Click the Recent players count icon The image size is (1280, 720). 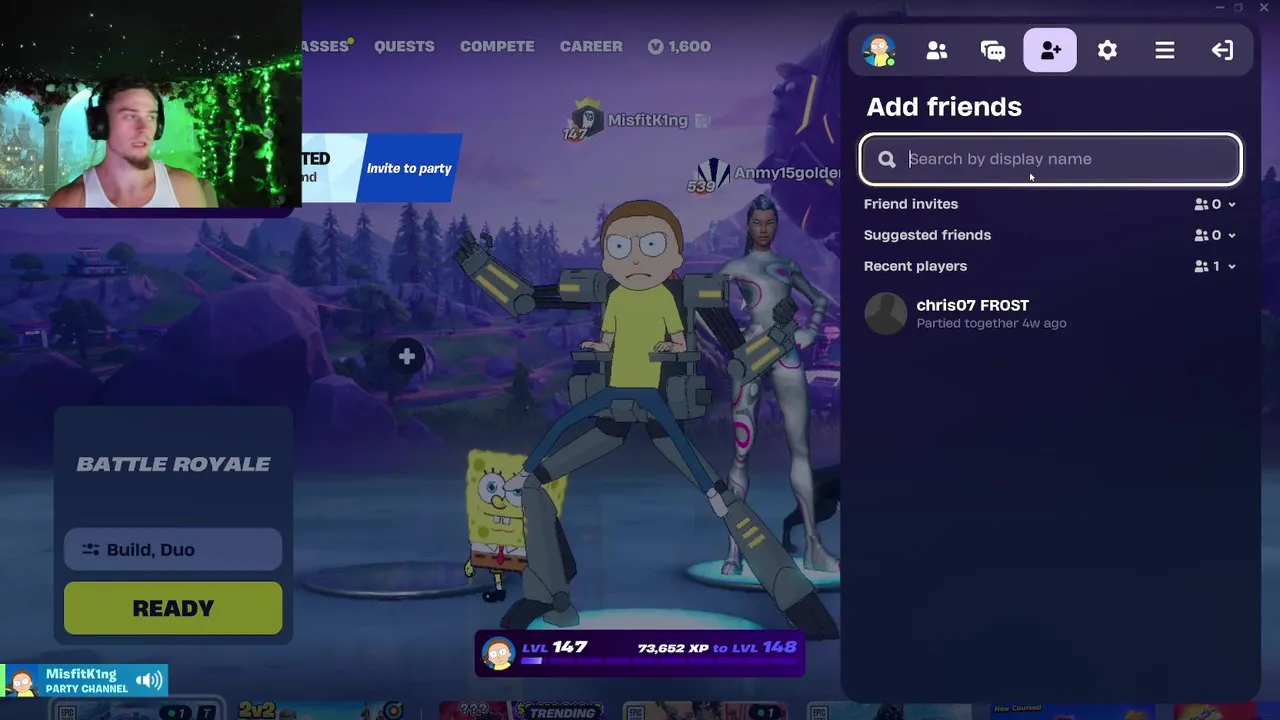[x=1201, y=266]
